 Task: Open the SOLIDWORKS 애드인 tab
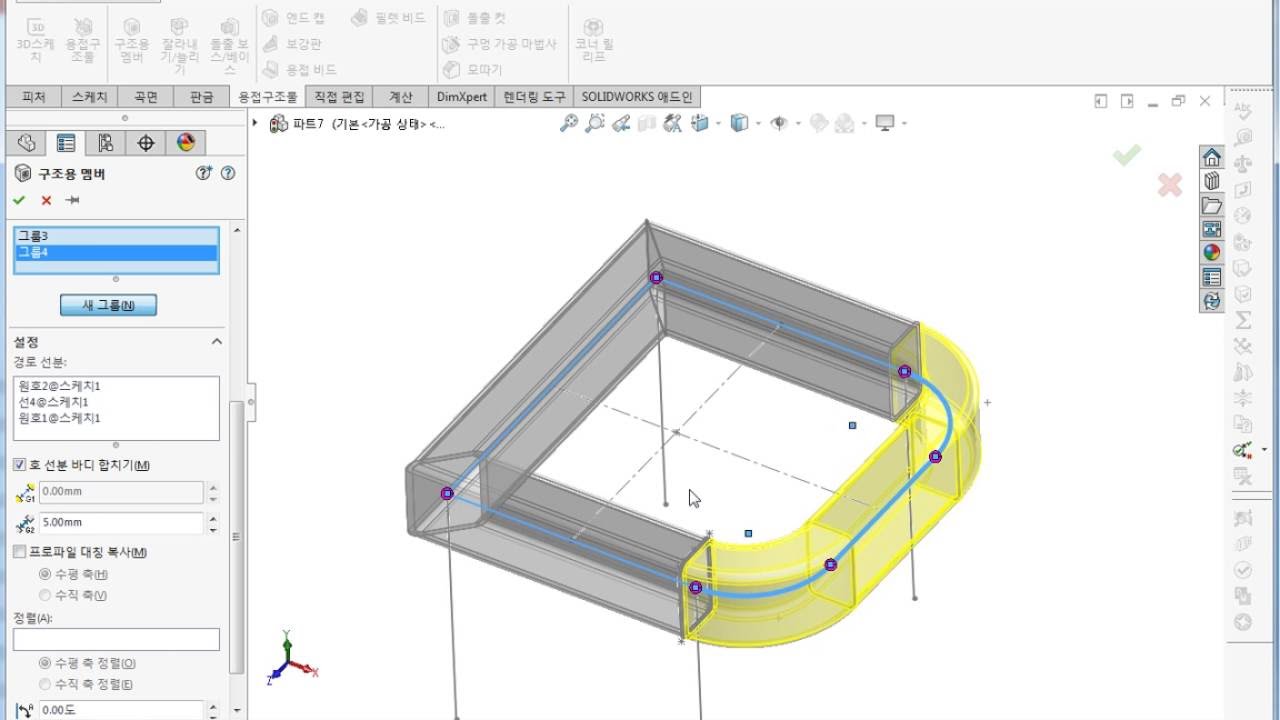point(638,97)
